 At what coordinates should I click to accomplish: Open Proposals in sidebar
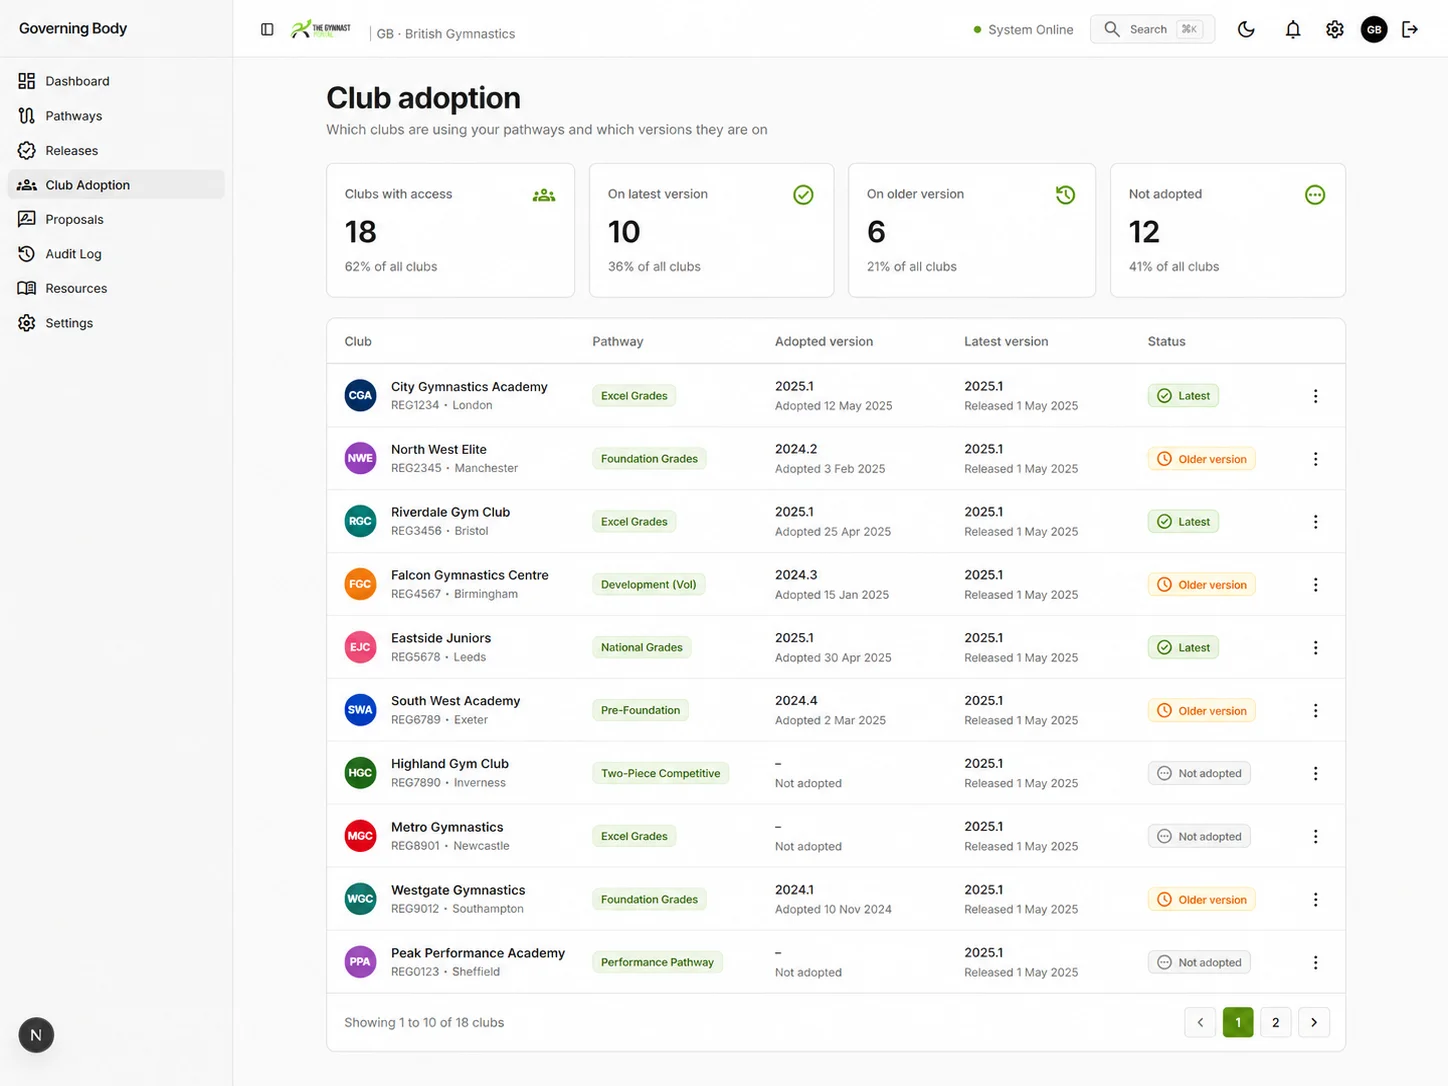pos(116,220)
